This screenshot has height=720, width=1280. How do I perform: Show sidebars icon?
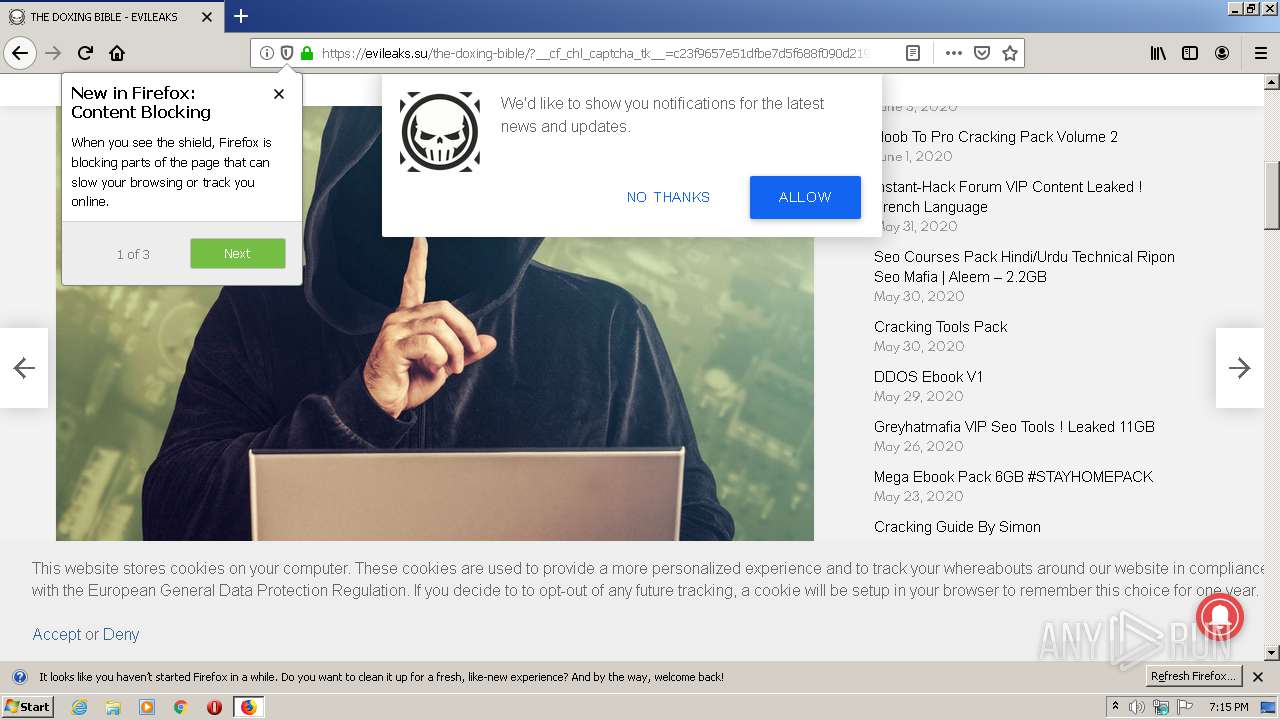pyautogui.click(x=1190, y=53)
